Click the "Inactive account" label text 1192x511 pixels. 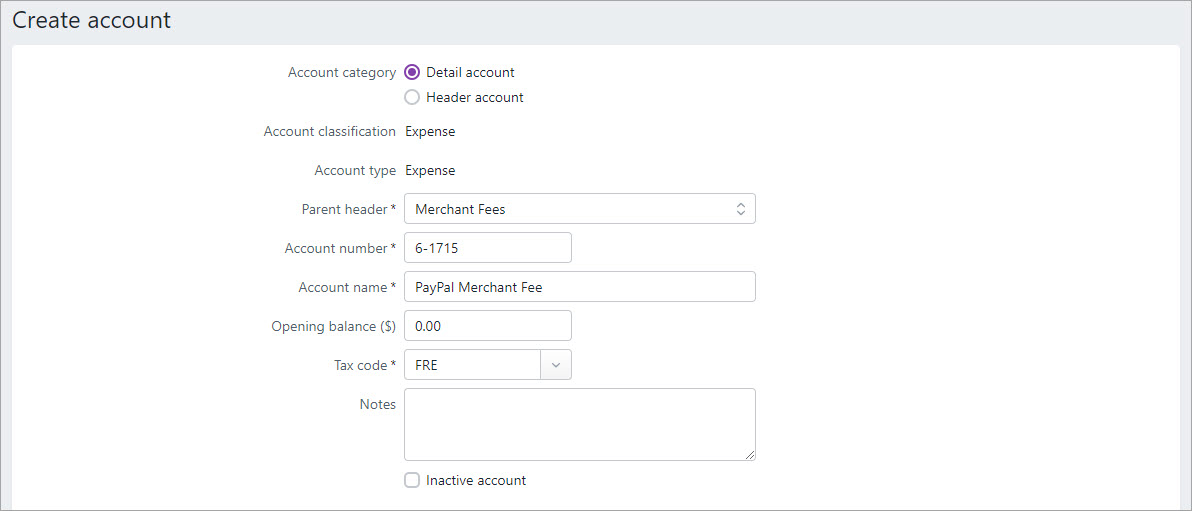tap(476, 480)
